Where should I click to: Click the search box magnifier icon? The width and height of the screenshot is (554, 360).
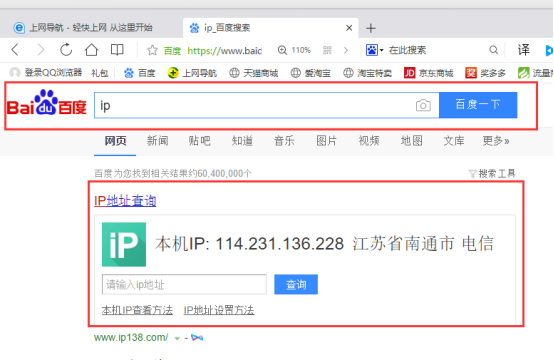click(x=494, y=50)
